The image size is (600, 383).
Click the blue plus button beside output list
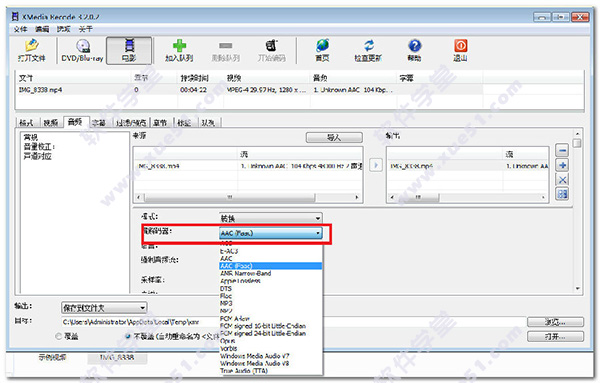click(562, 165)
